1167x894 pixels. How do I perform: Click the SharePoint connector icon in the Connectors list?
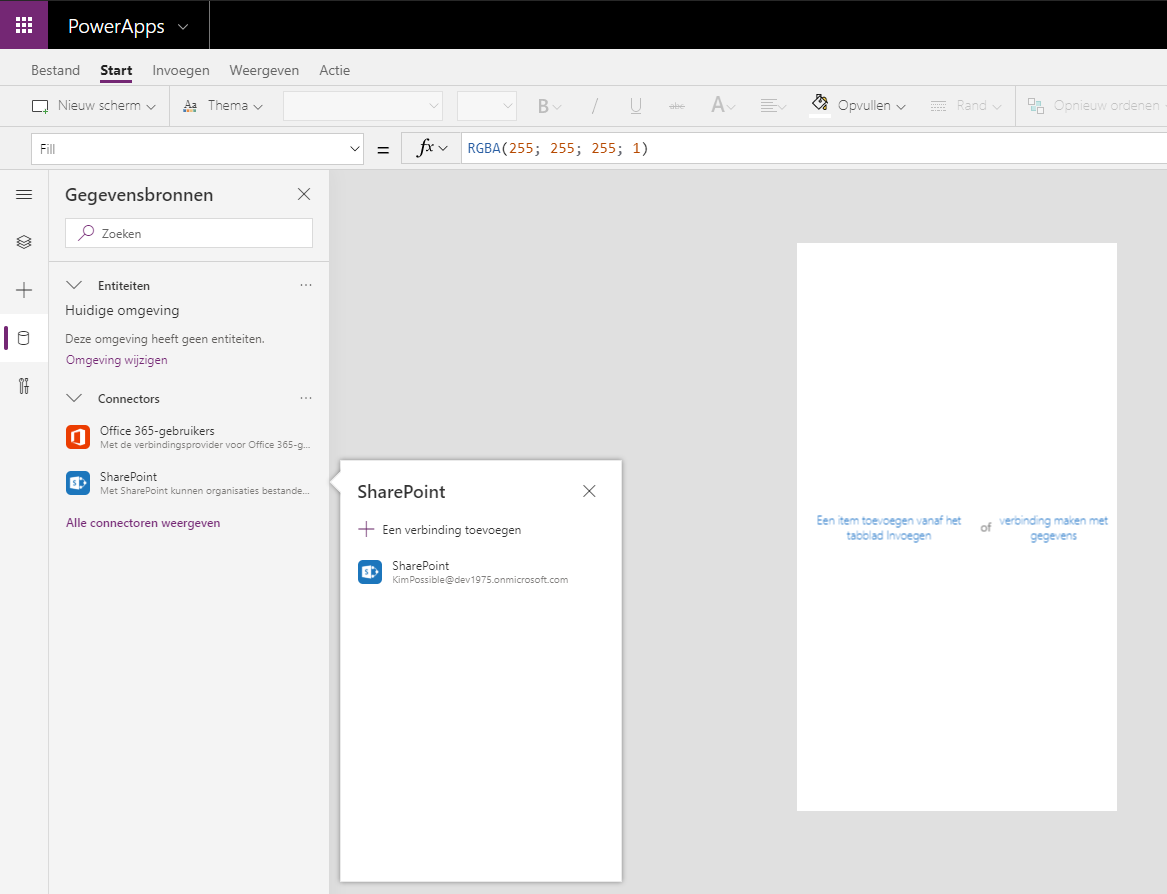pyautogui.click(x=78, y=483)
